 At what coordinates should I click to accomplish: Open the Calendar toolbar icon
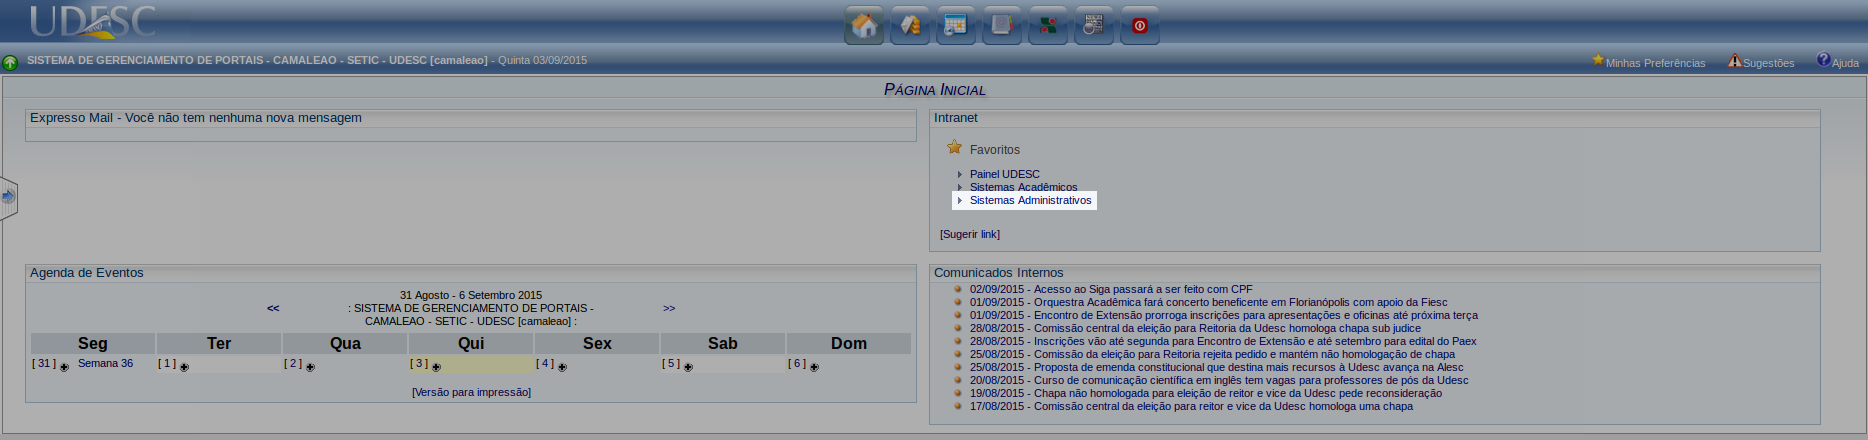click(x=956, y=25)
